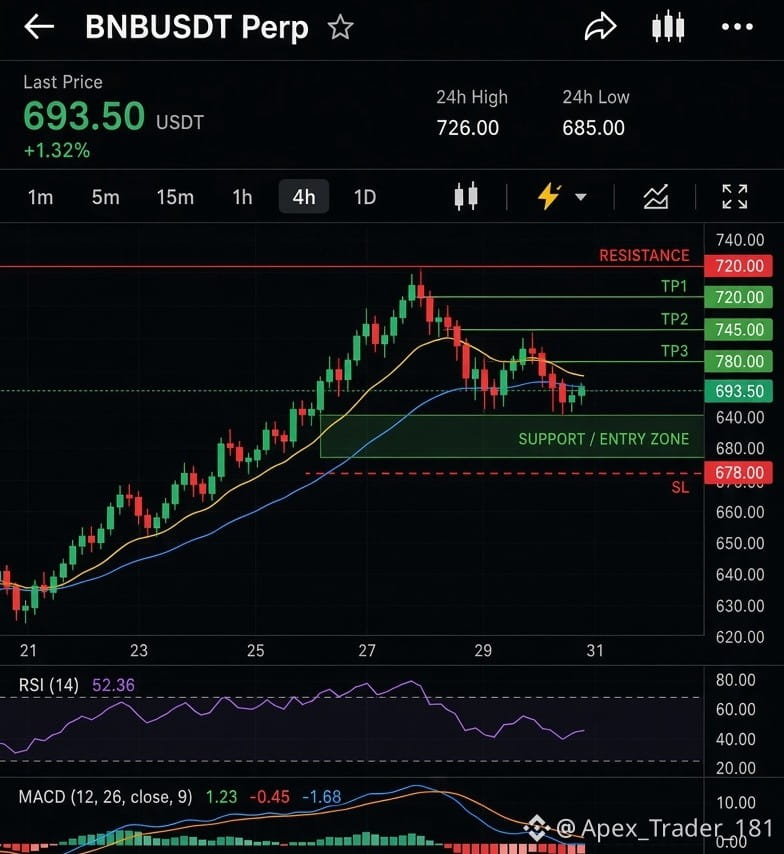Click the date label 23 on time axis
The image size is (784, 854).
click(x=139, y=650)
